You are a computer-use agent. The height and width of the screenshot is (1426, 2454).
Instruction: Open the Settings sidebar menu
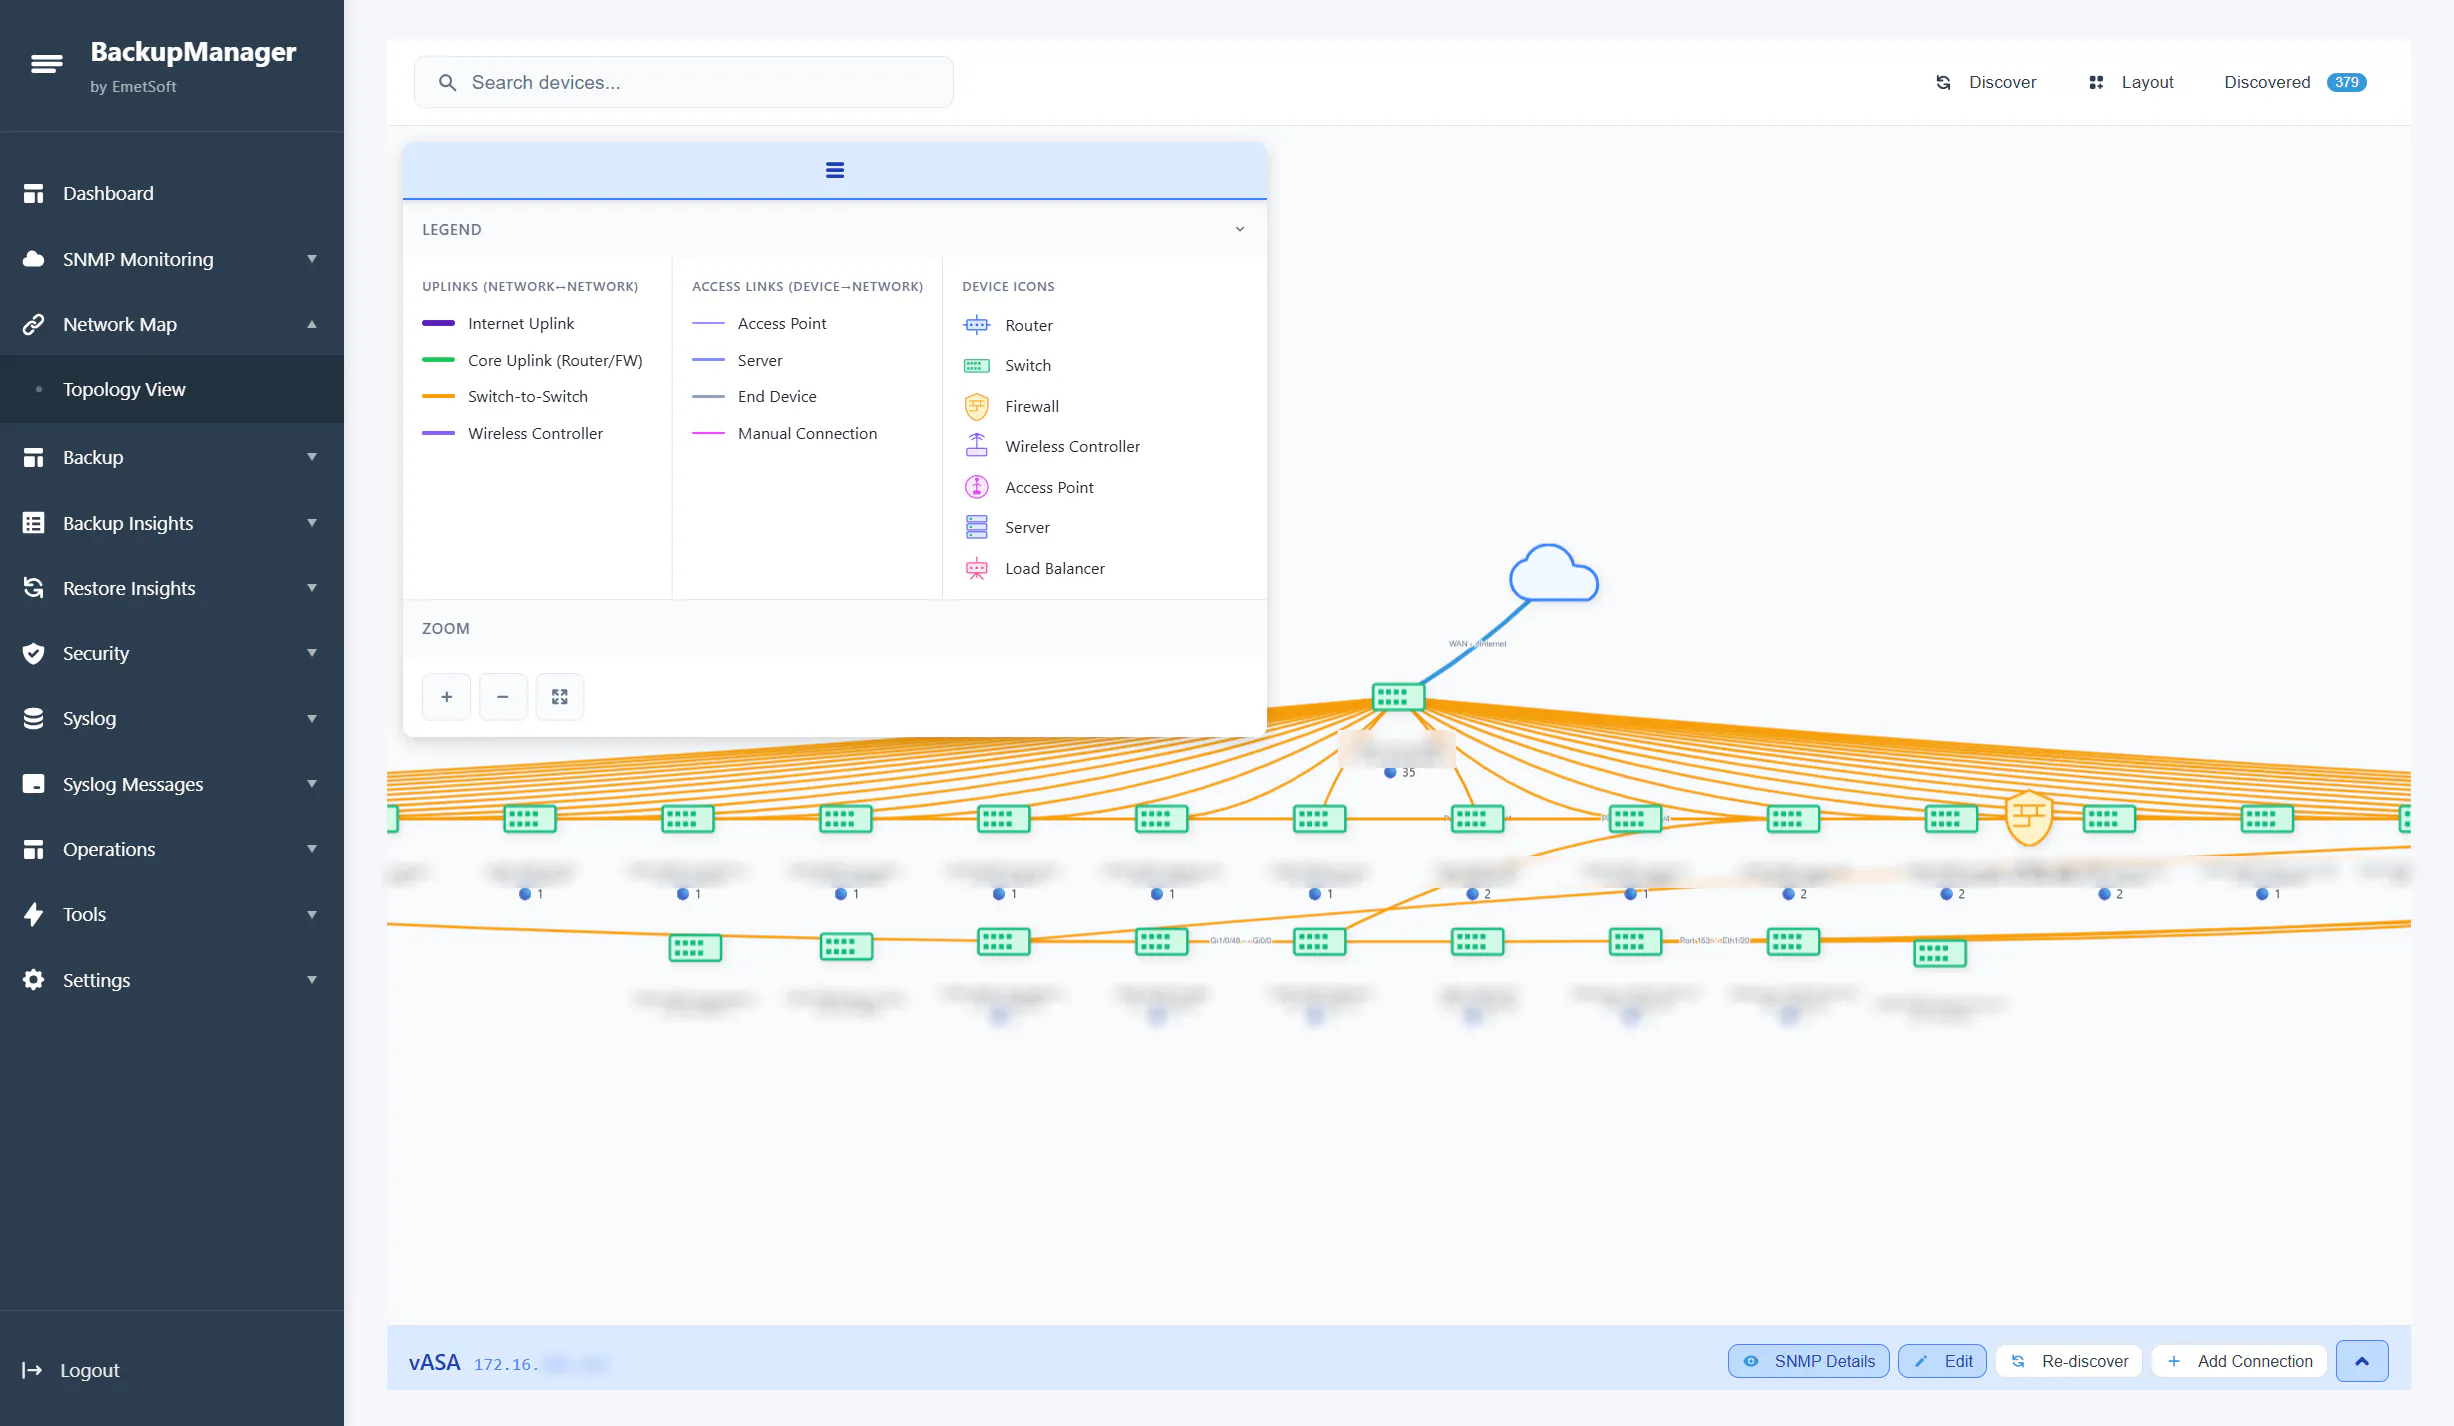(x=172, y=980)
